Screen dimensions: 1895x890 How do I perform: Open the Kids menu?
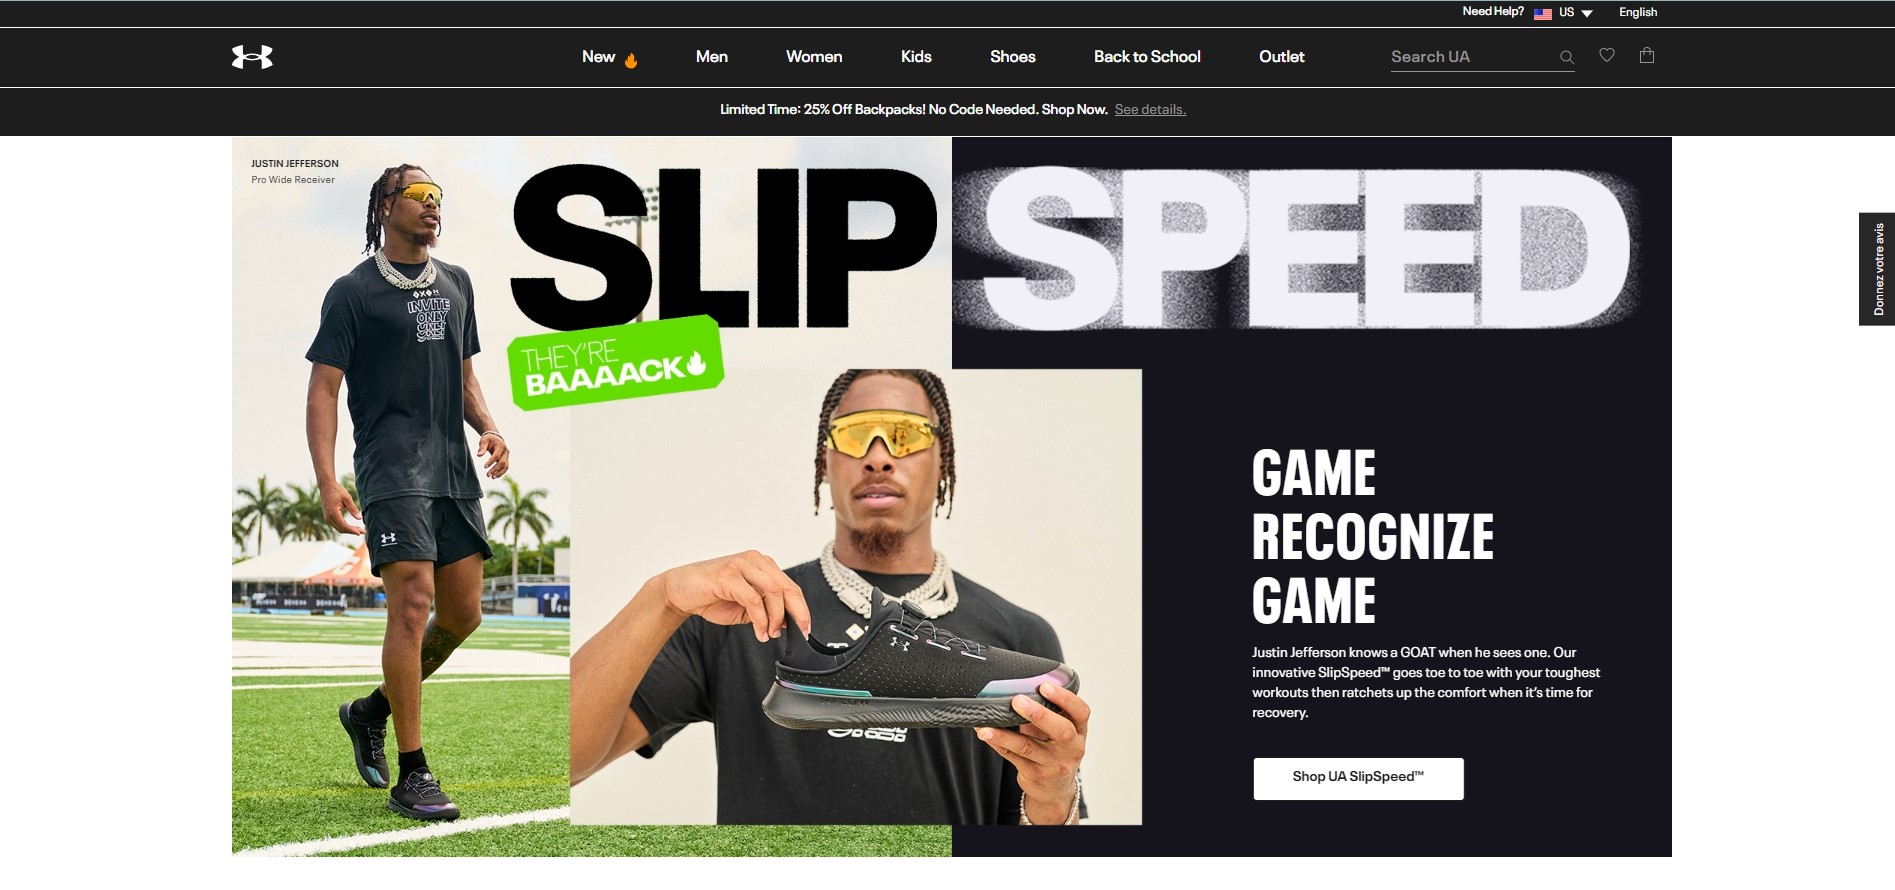[916, 57]
